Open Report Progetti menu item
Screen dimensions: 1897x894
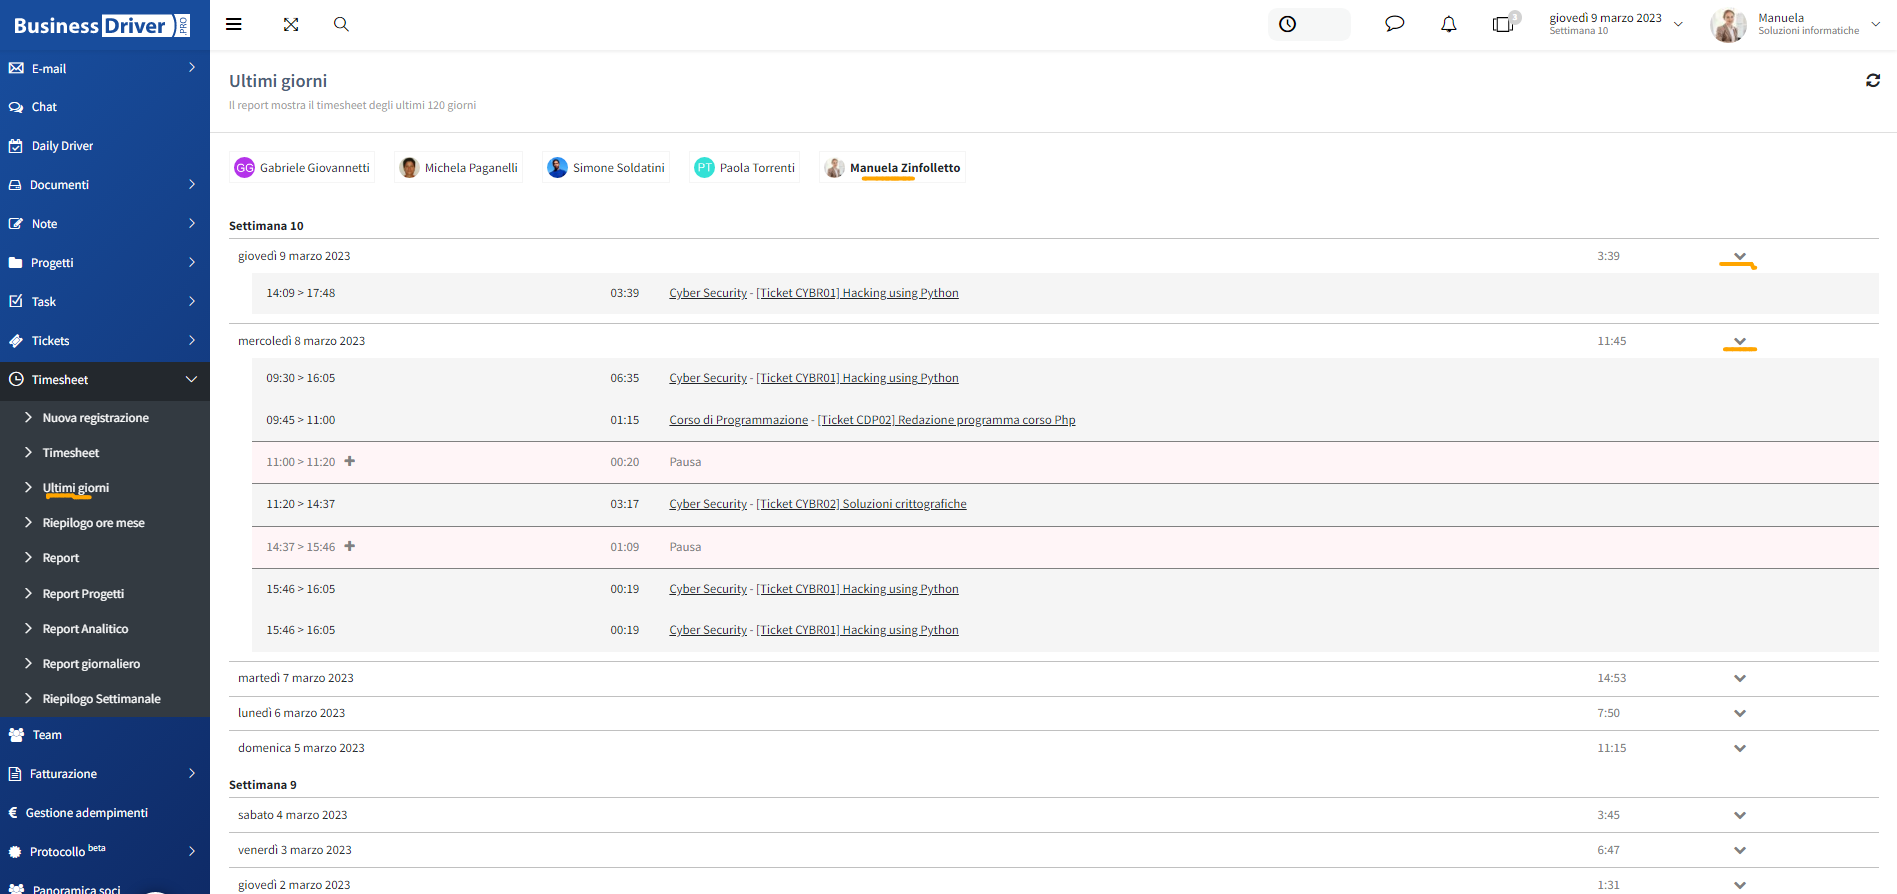[x=84, y=594]
